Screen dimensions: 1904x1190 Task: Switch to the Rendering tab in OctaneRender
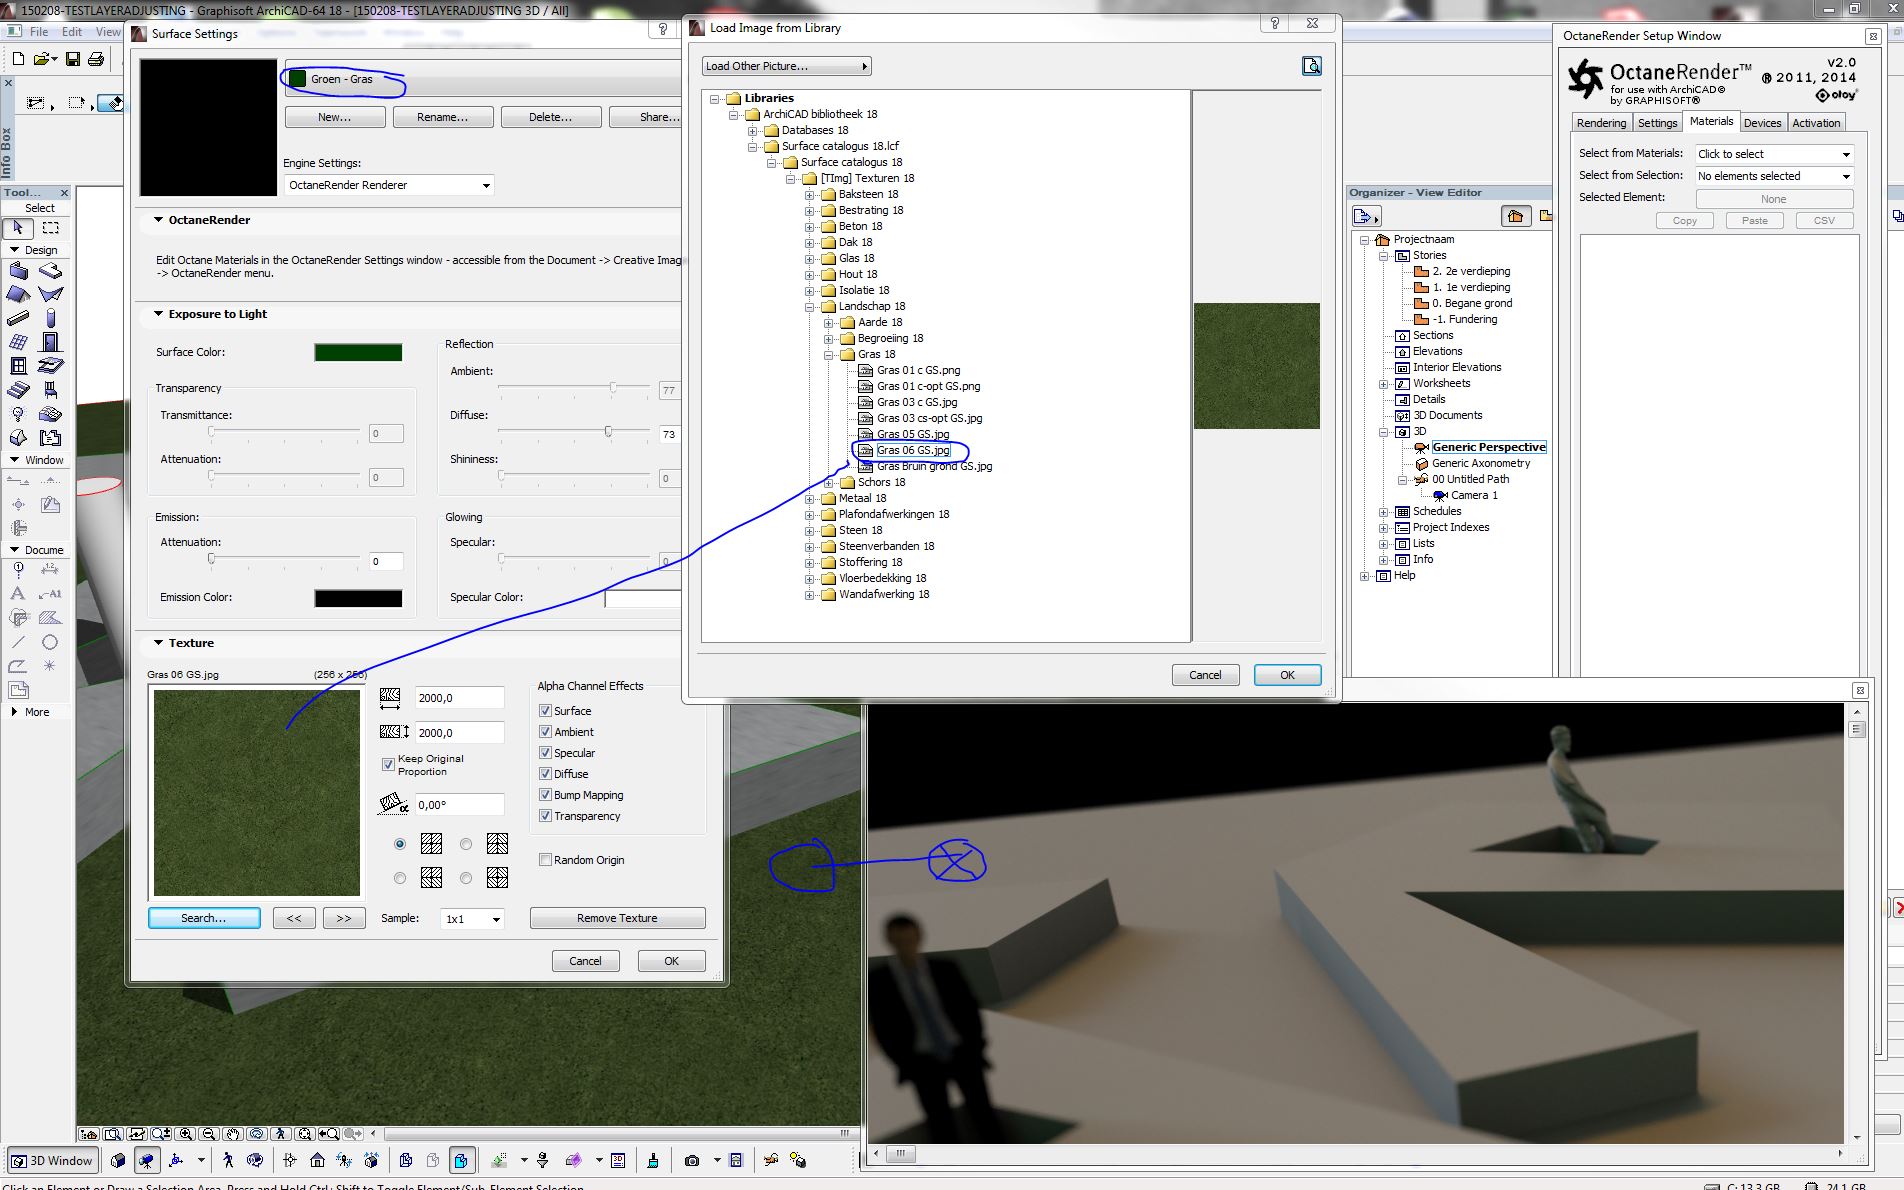click(1601, 123)
